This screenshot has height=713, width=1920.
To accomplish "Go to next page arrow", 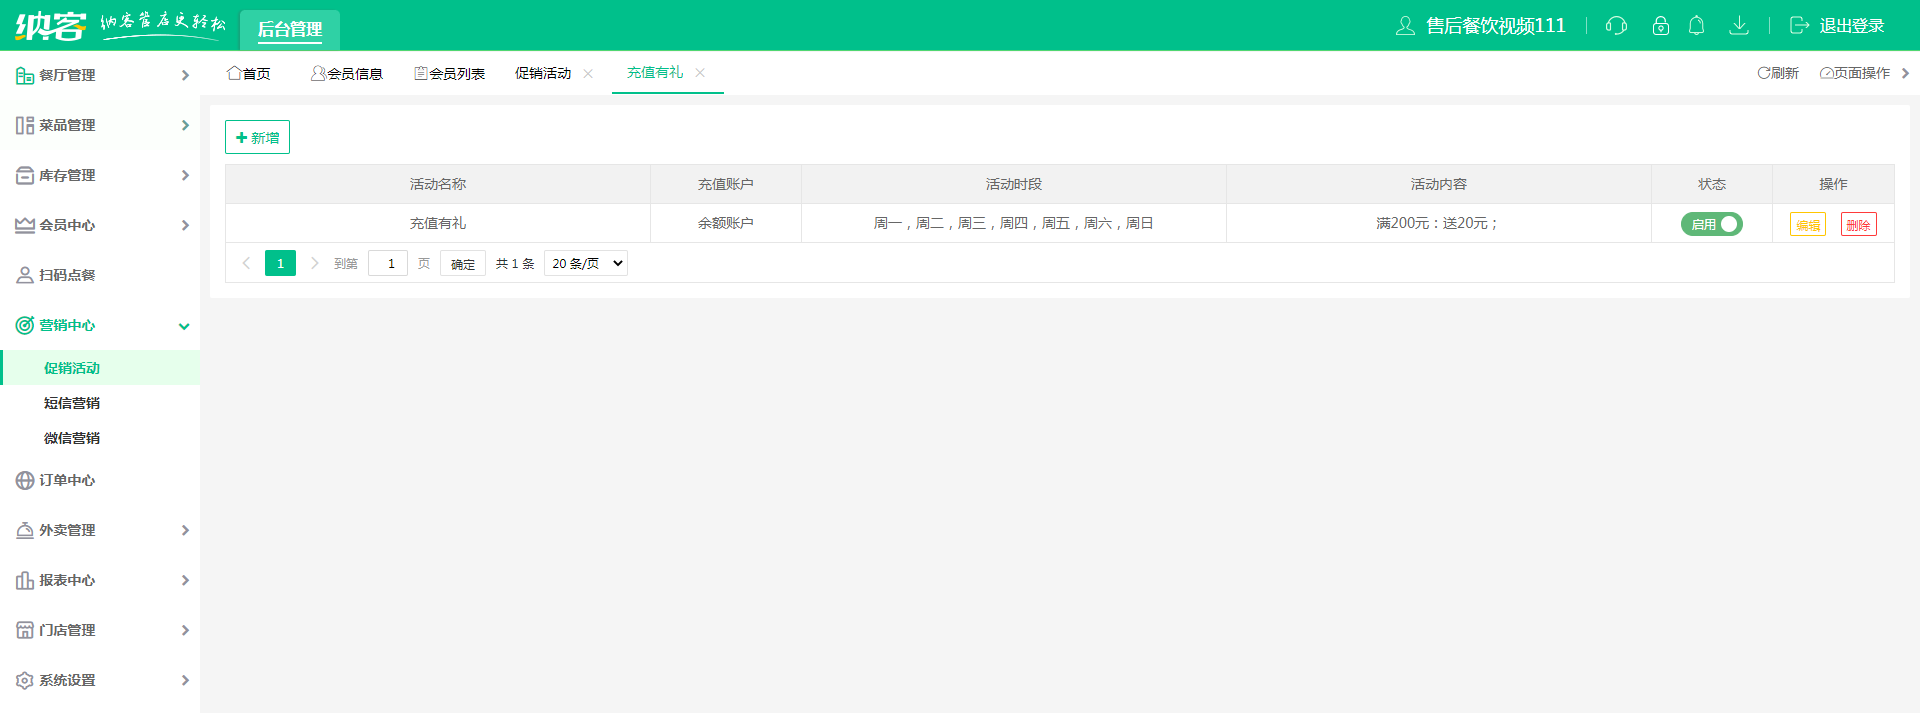I will click(314, 263).
